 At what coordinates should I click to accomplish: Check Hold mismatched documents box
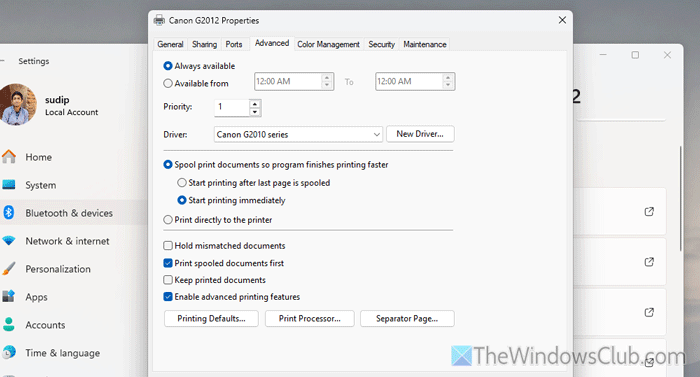(x=168, y=246)
